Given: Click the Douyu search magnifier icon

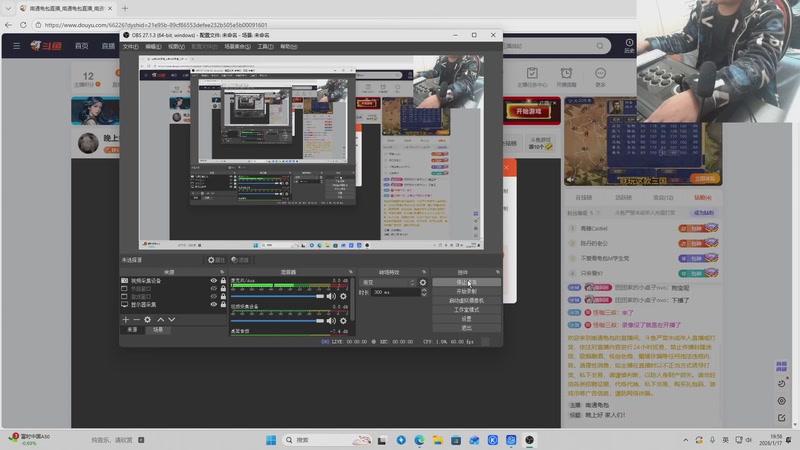Looking at the screenshot, I should (600, 46).
